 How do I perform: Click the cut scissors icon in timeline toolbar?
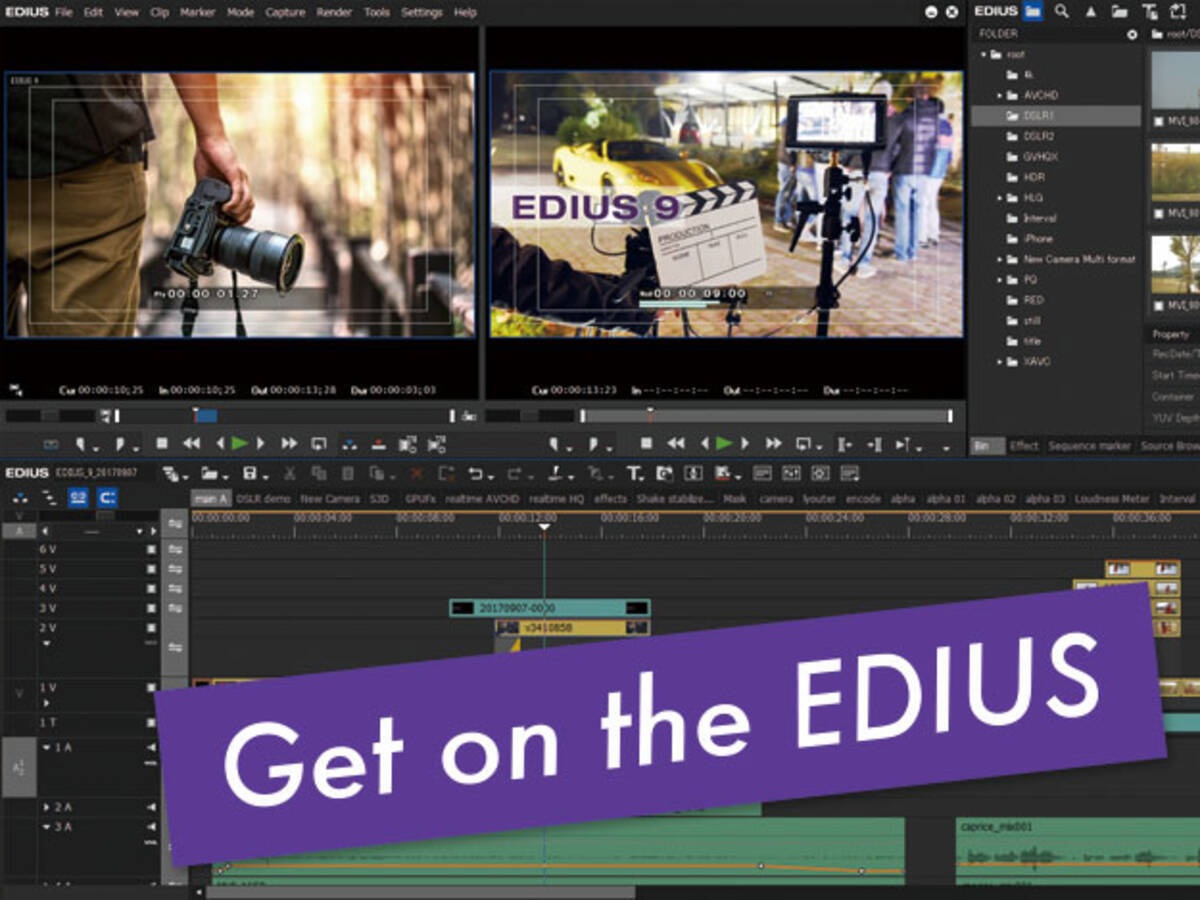[290, 473]
